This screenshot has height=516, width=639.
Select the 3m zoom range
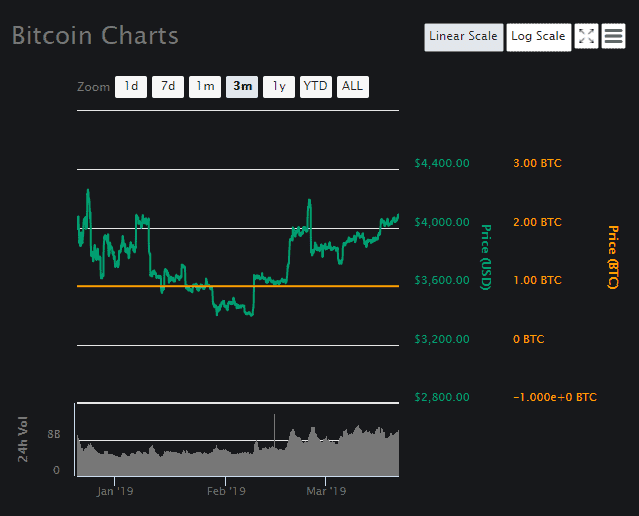[242, 86]
